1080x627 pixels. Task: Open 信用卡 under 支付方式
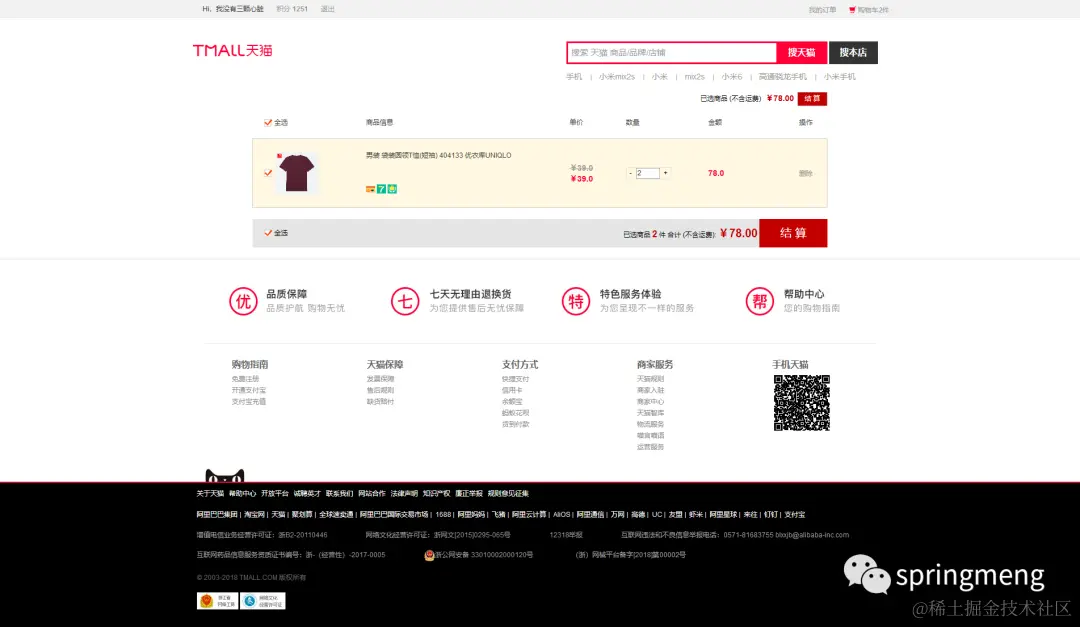tap(512, 390)
